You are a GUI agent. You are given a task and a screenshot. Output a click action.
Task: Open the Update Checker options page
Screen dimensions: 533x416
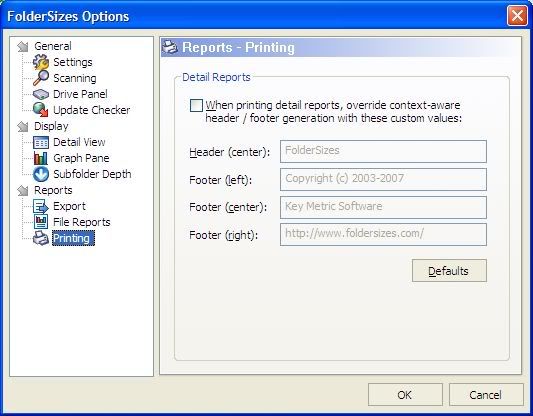click(92, 110)
